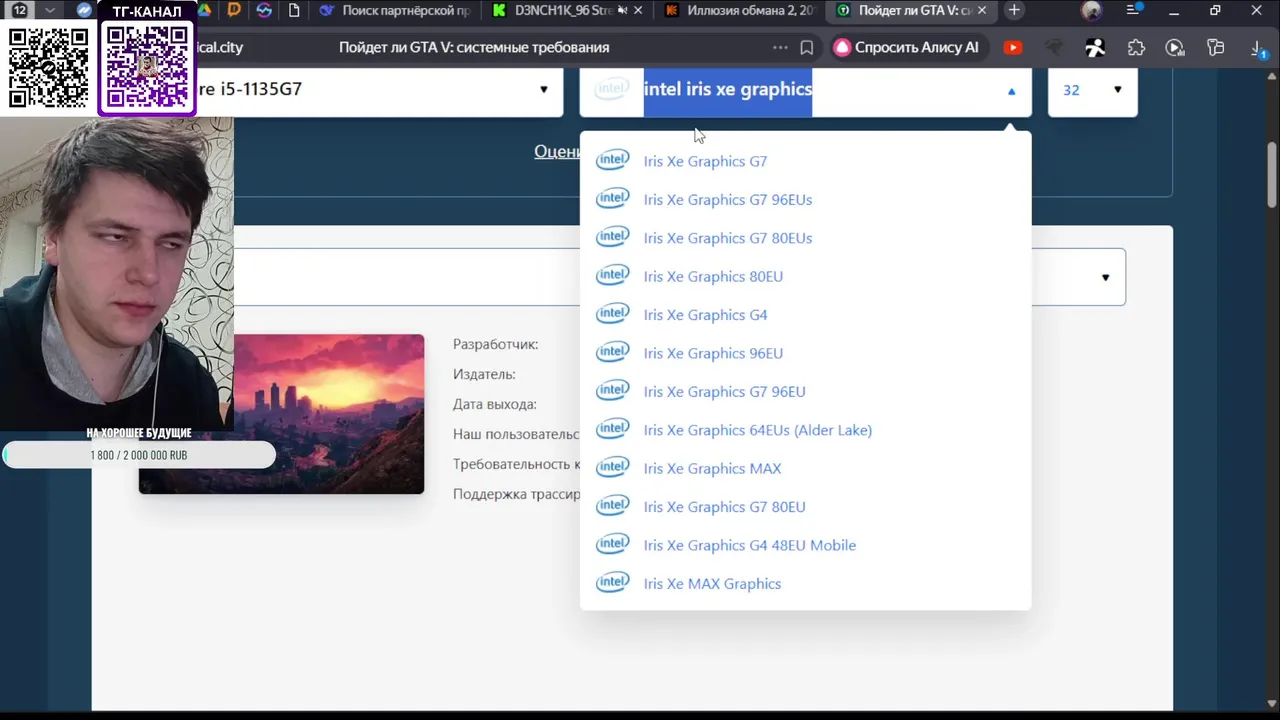This screenshot has height=720, width=1280.
Task: Click the Издатель label
Action: 484,374
